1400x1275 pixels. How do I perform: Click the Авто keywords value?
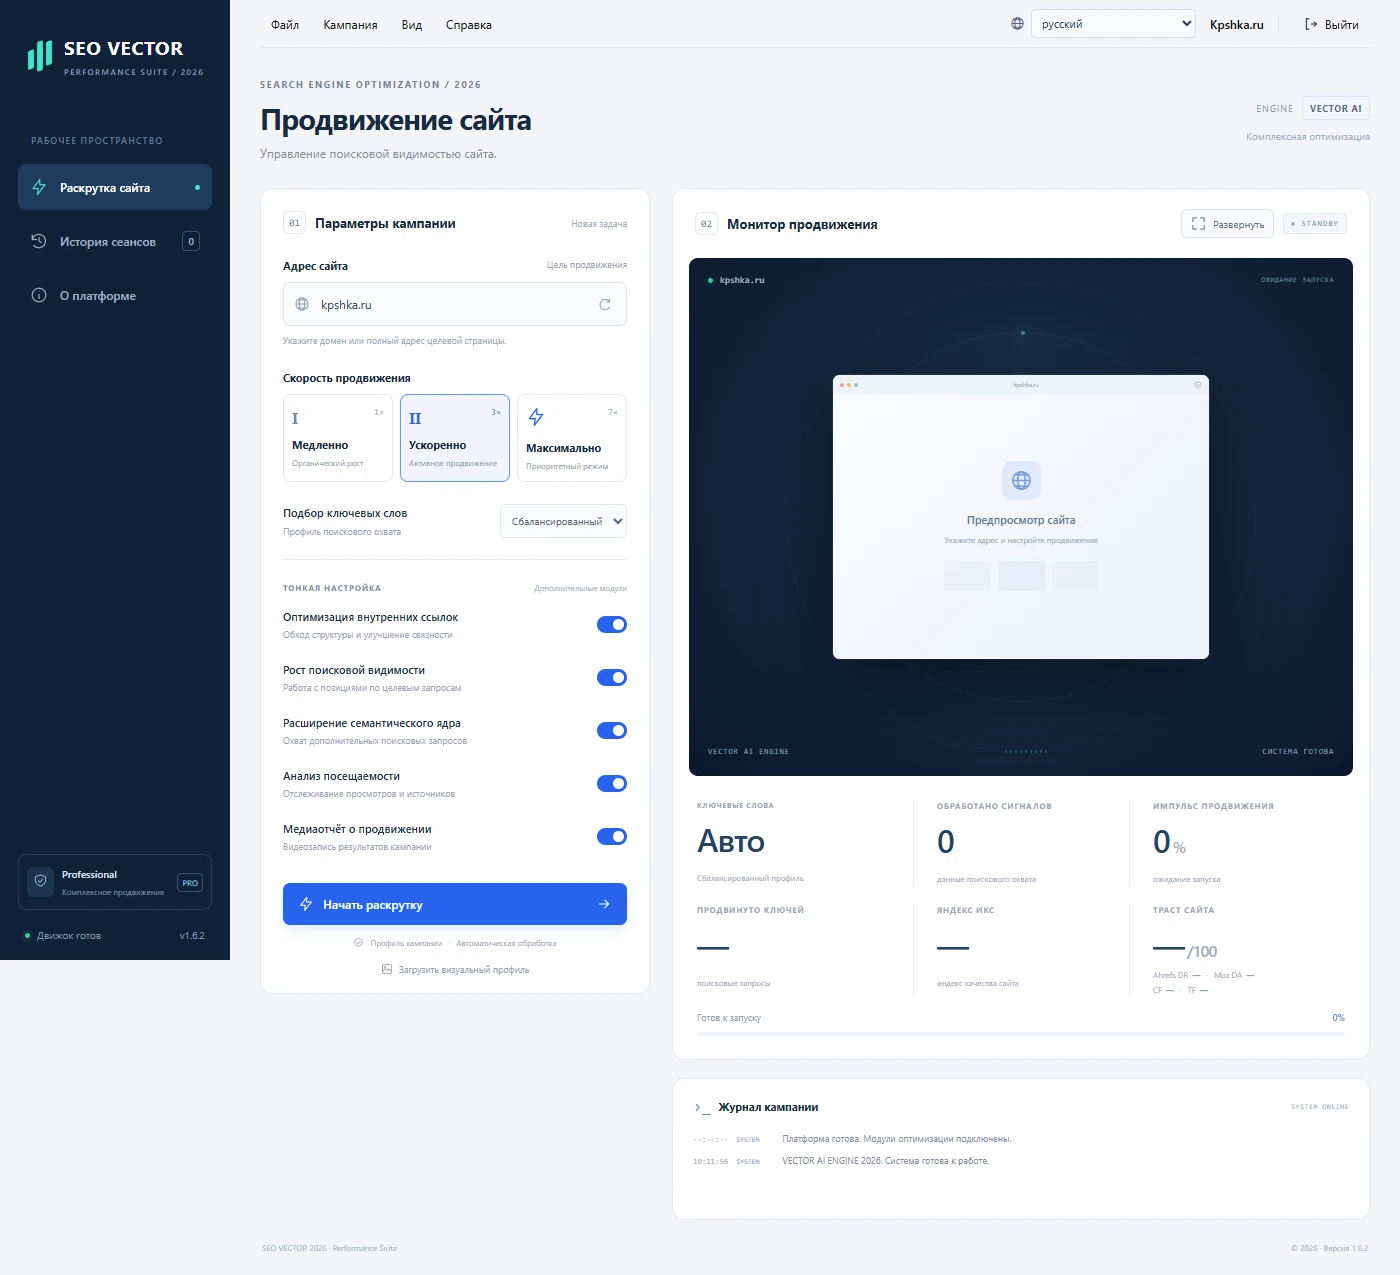(x=731, y=842)
